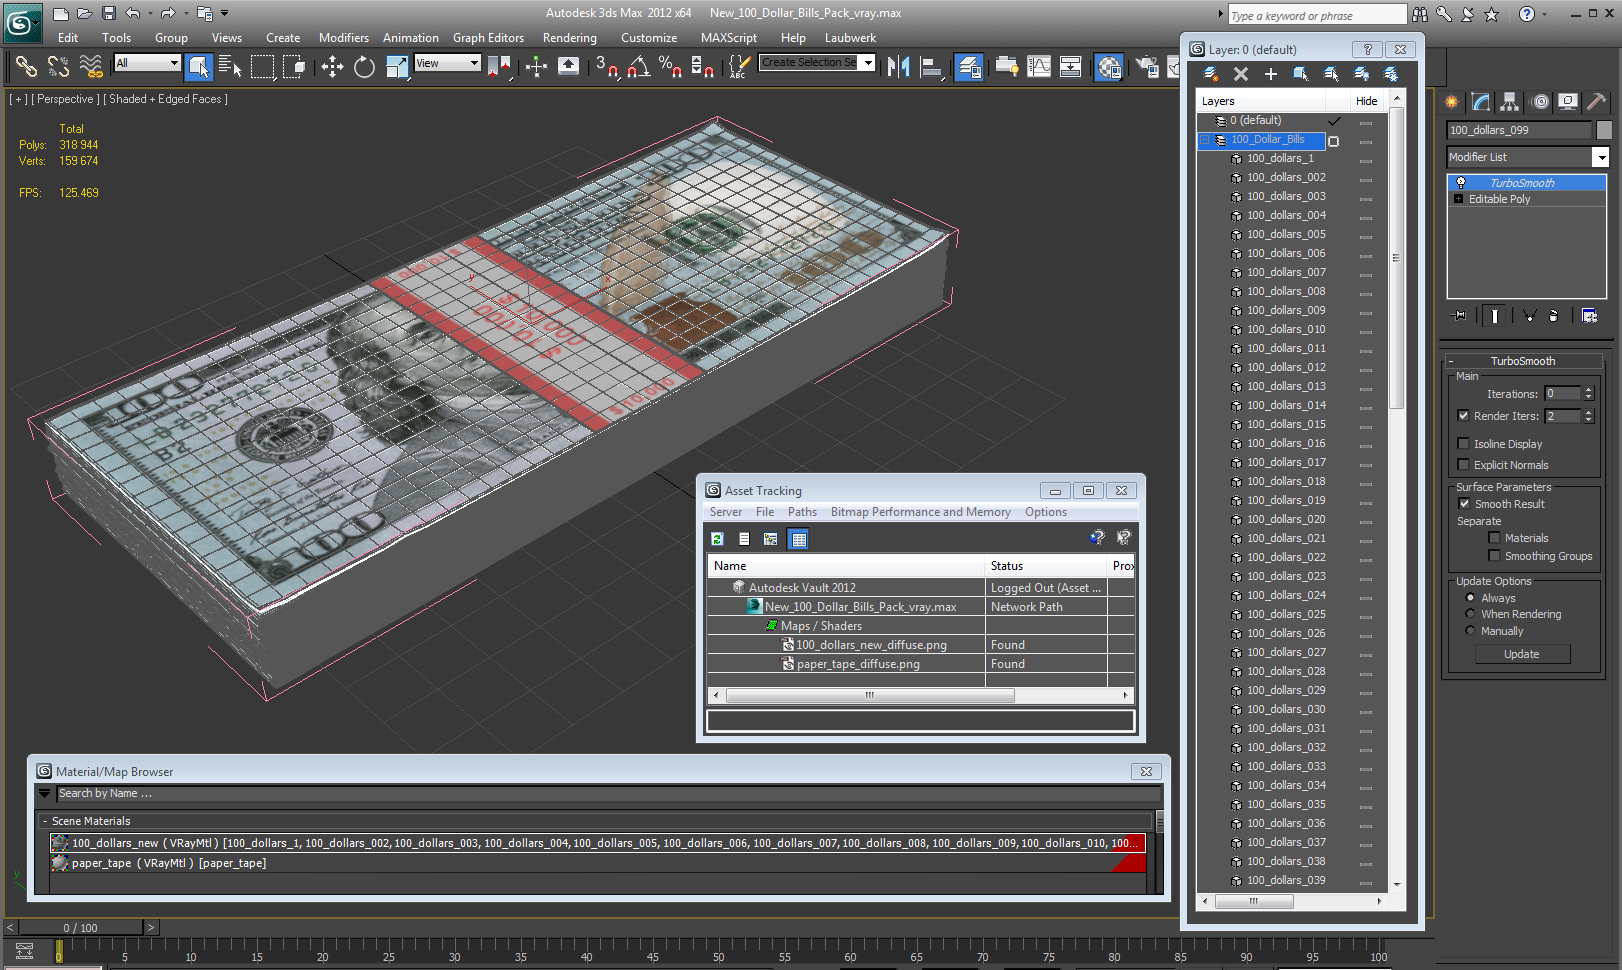Choose the Select and Move tool
The image size is (1622, 970).
(332, 67)
